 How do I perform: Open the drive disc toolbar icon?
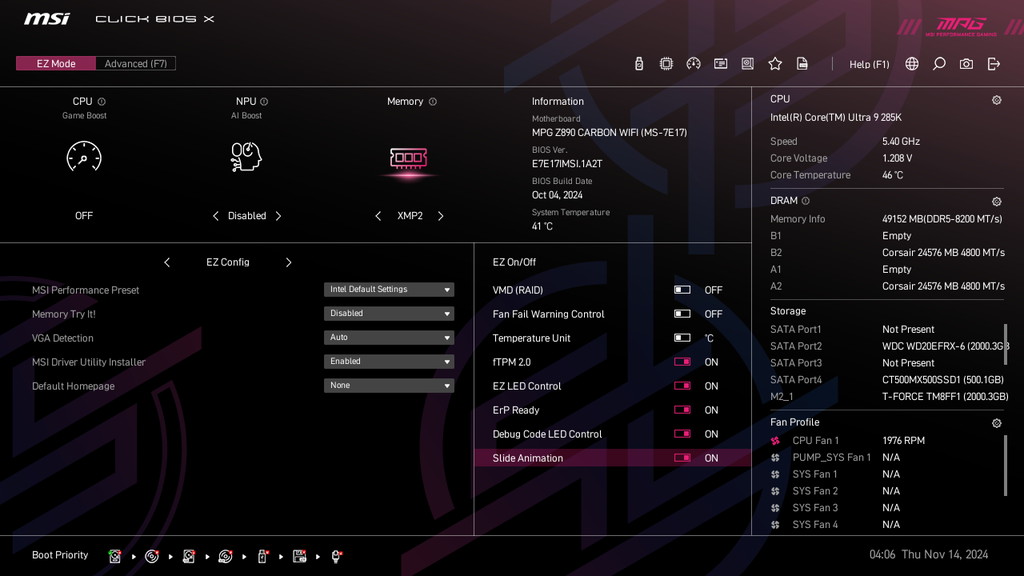748,63
